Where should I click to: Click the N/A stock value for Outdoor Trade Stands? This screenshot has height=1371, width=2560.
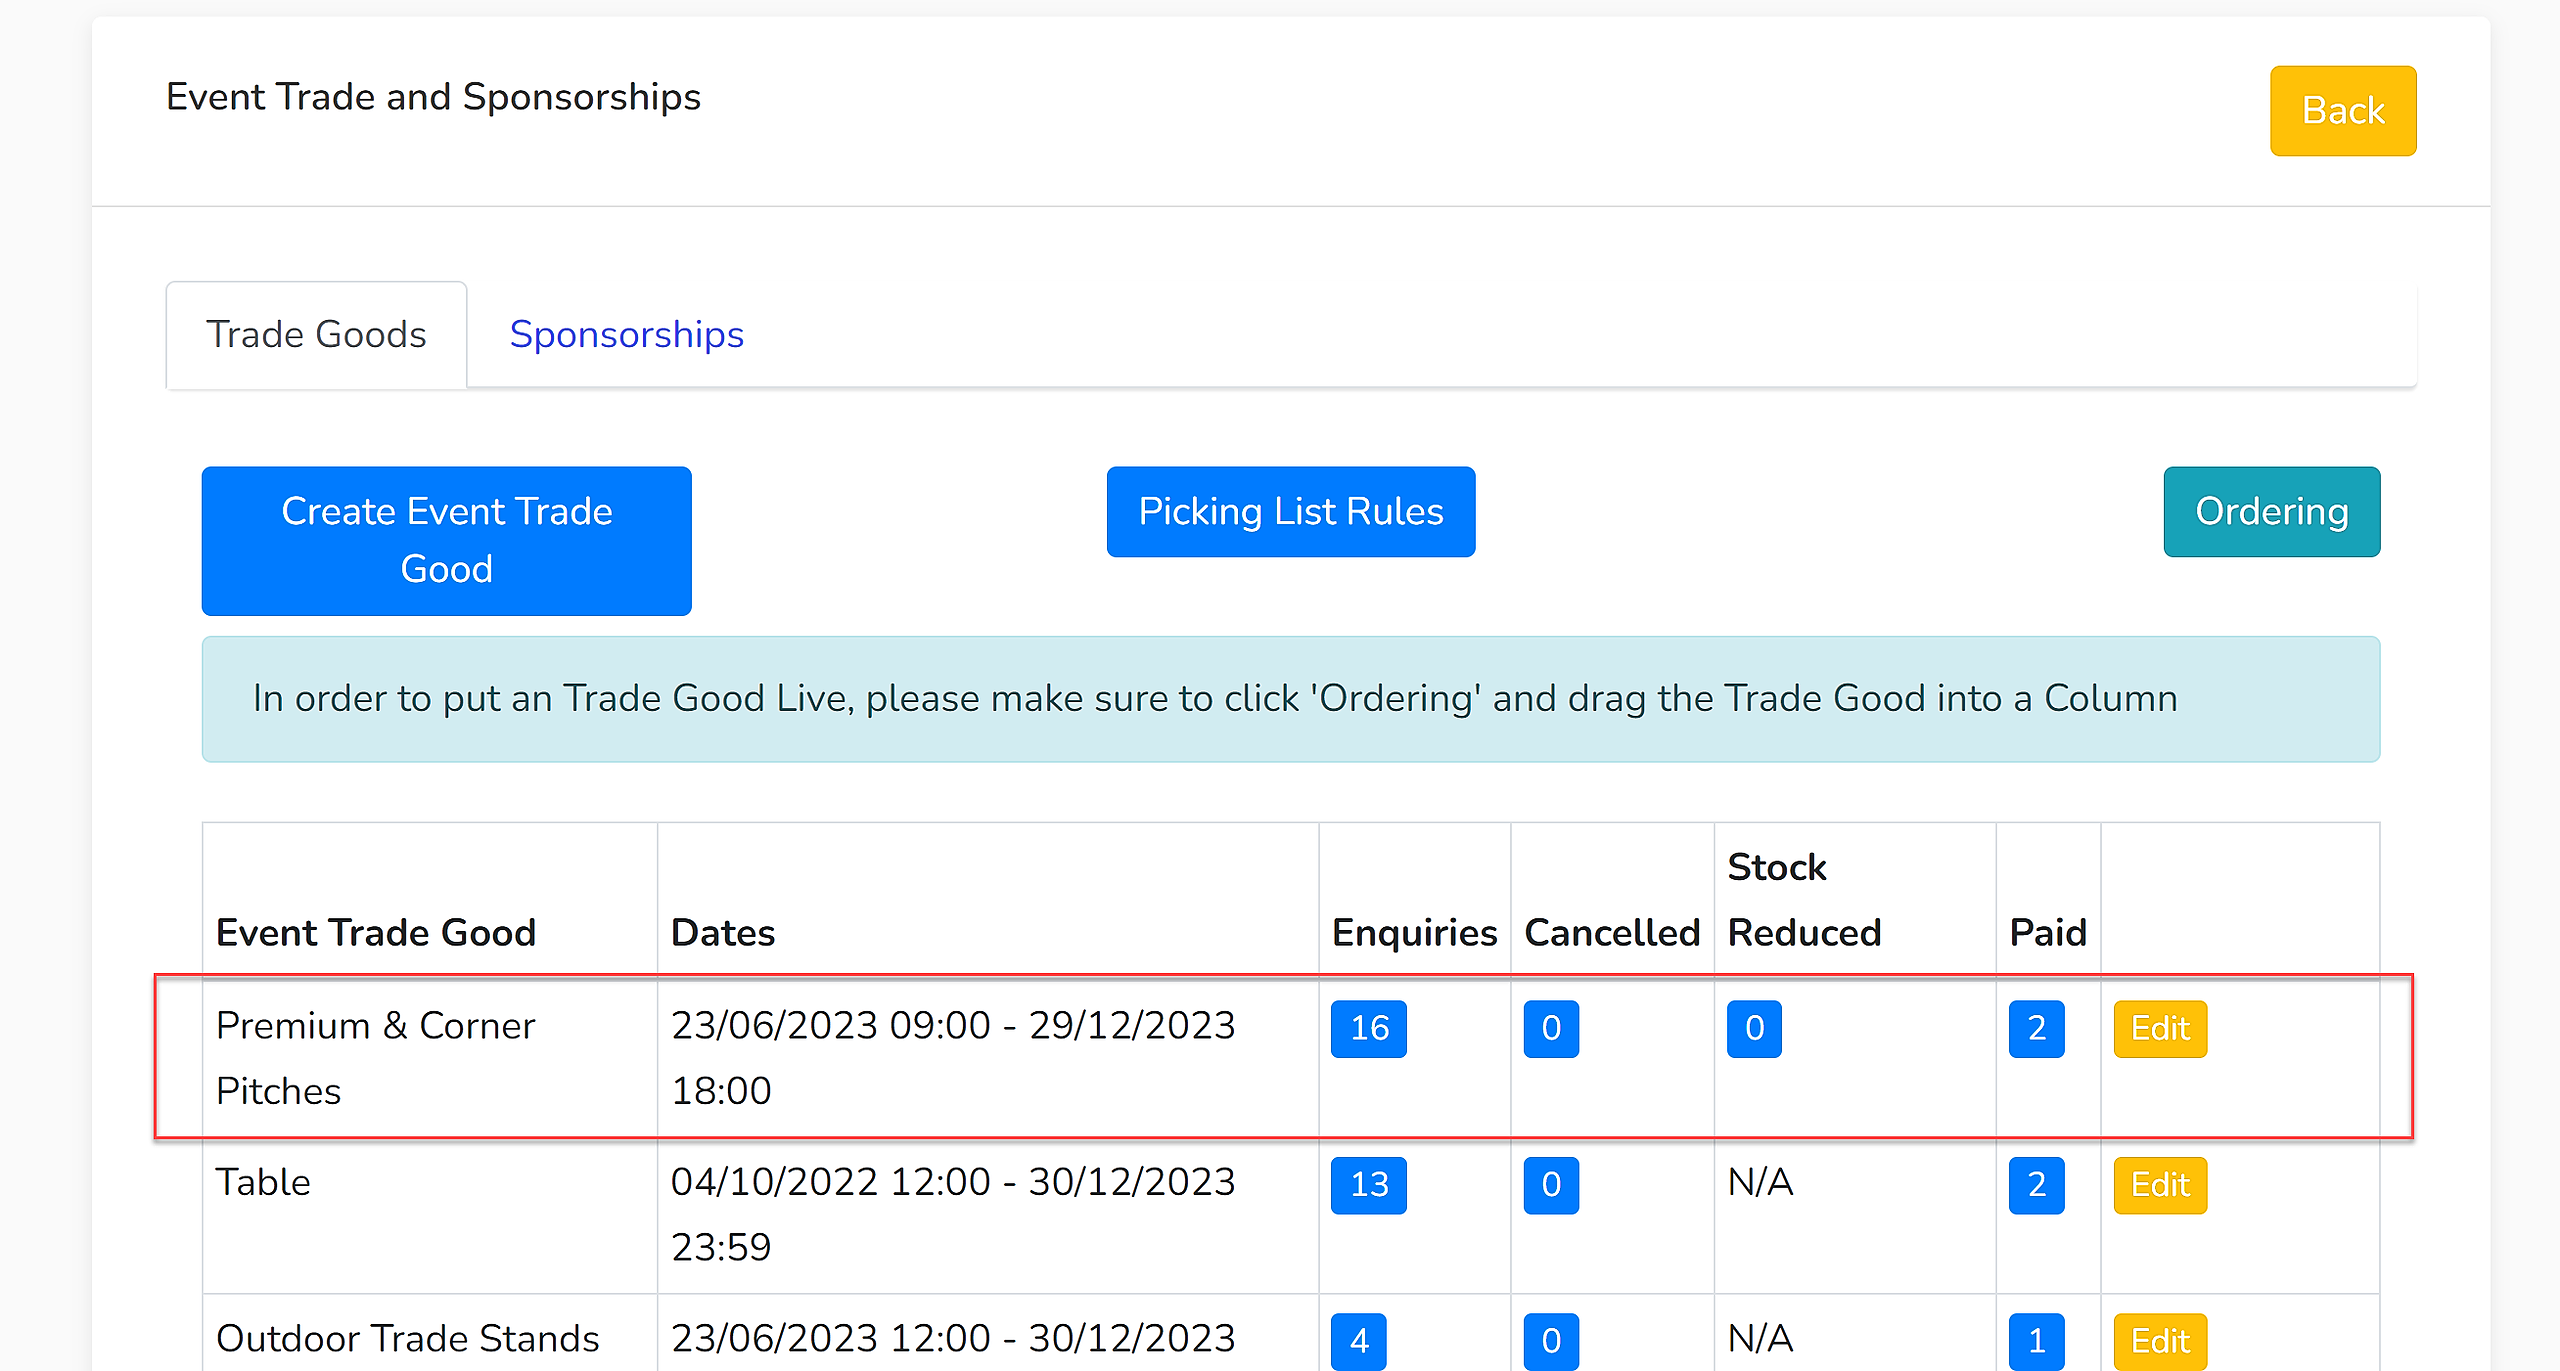(x=1760, y=1339)
